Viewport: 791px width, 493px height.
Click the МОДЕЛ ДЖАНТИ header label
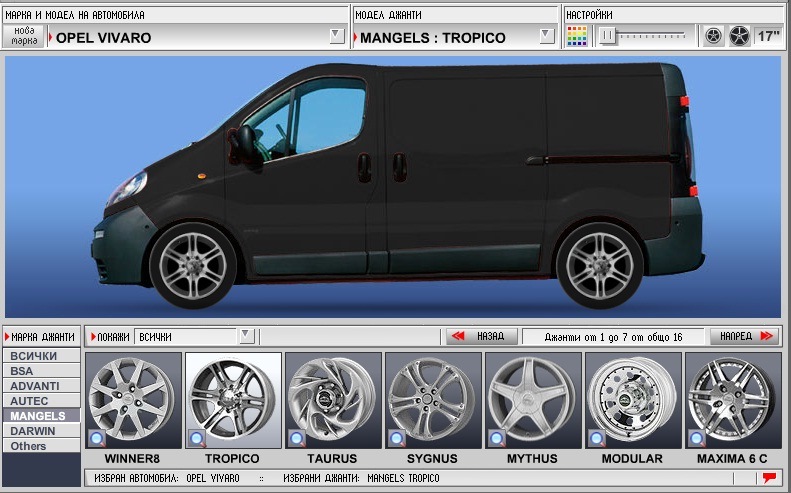point(388,15)
